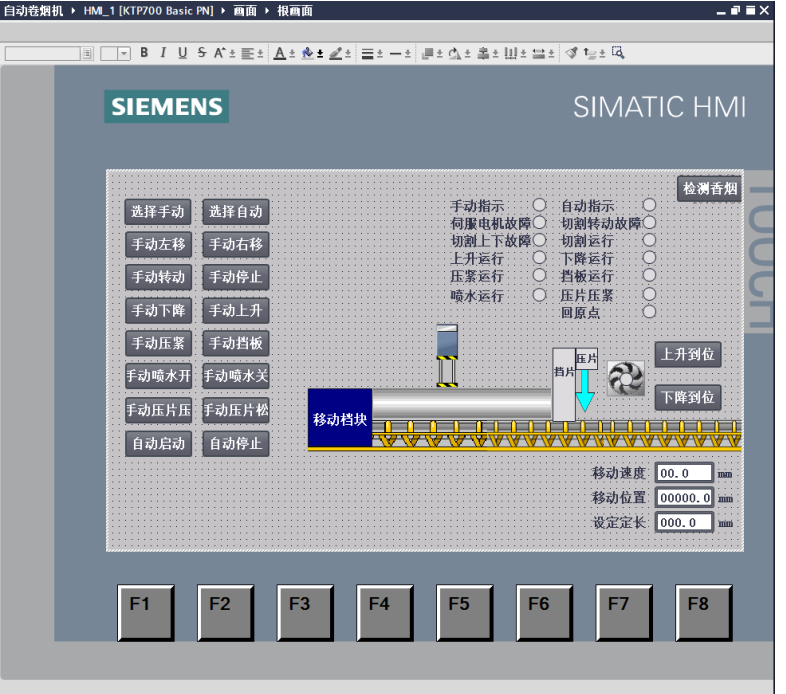The height and width of the screenshot is (694, 786).
Task: Select the 伺服电机故障 indicator circle
Action: click(539, 222)
